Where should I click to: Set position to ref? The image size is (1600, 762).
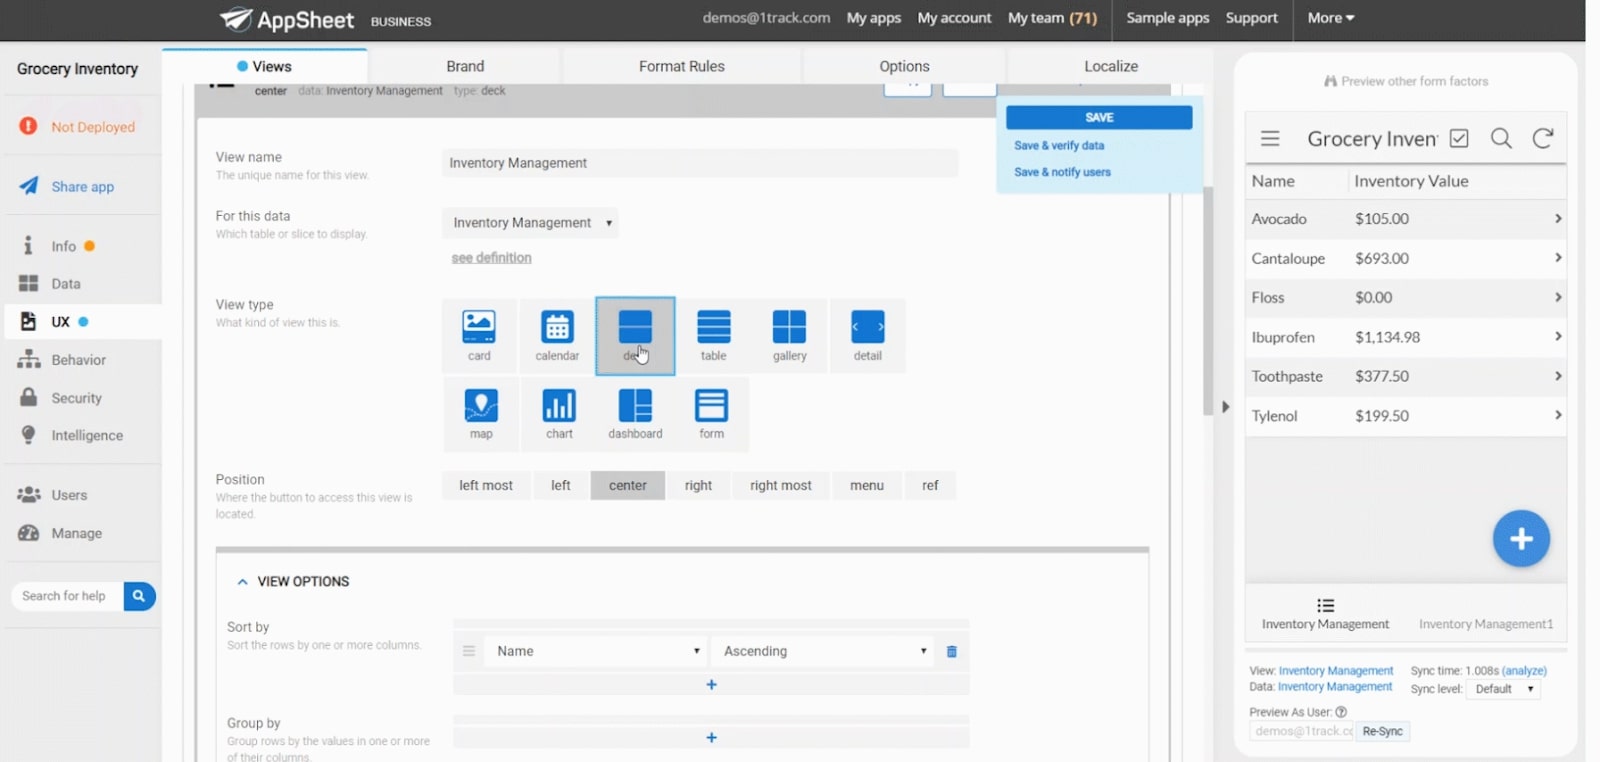coord(930,485)
